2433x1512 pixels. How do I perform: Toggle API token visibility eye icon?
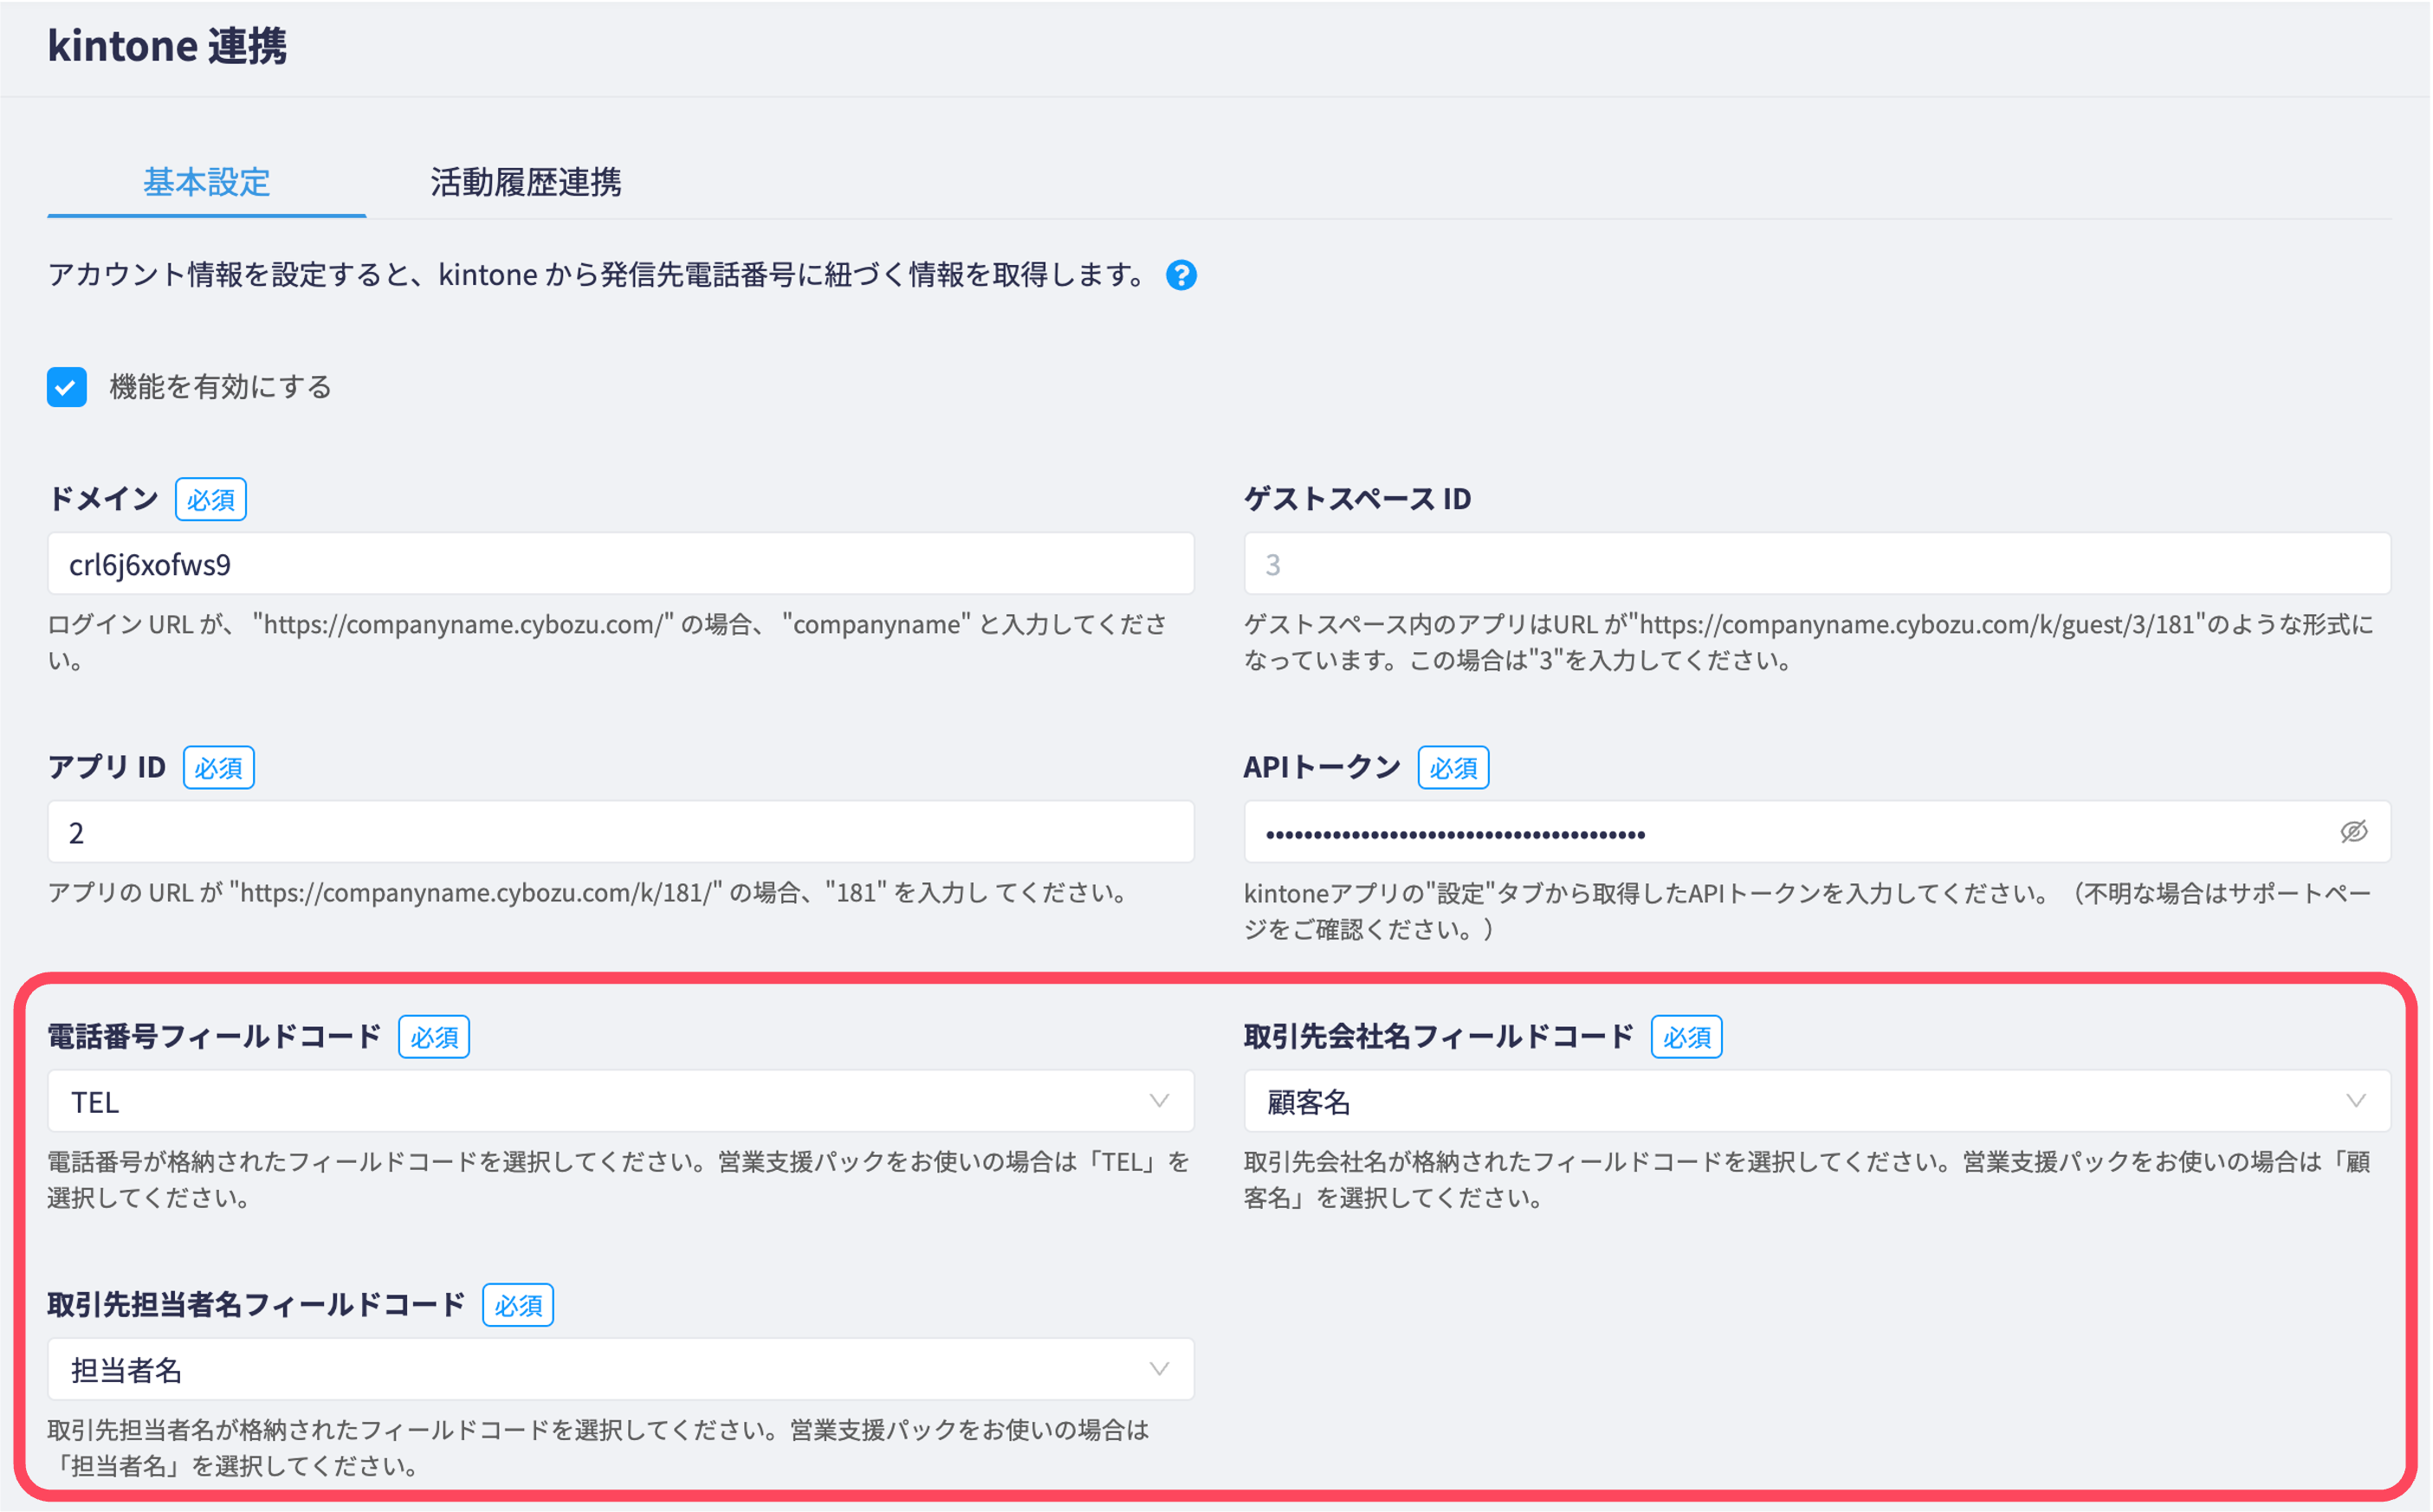[2354, 832]
